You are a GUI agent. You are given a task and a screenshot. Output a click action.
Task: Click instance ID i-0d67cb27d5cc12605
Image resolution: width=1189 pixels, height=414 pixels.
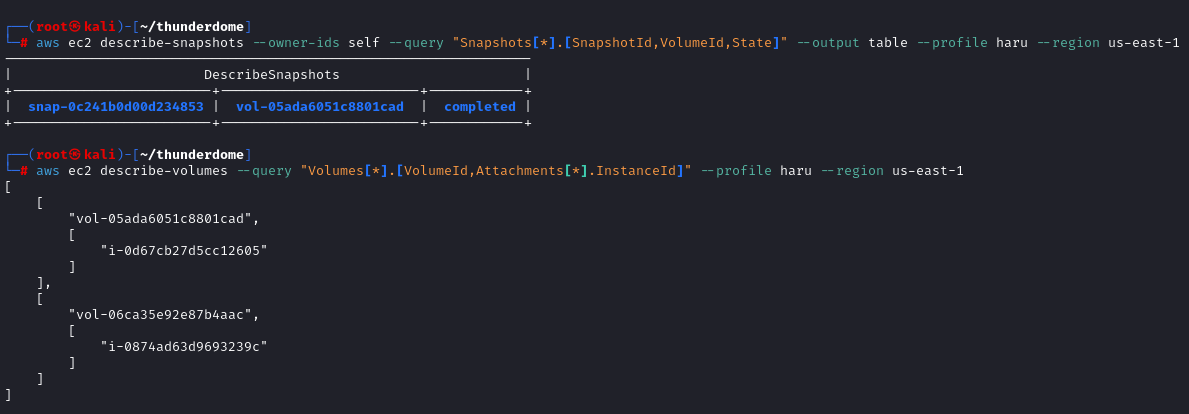pos(184,250)
